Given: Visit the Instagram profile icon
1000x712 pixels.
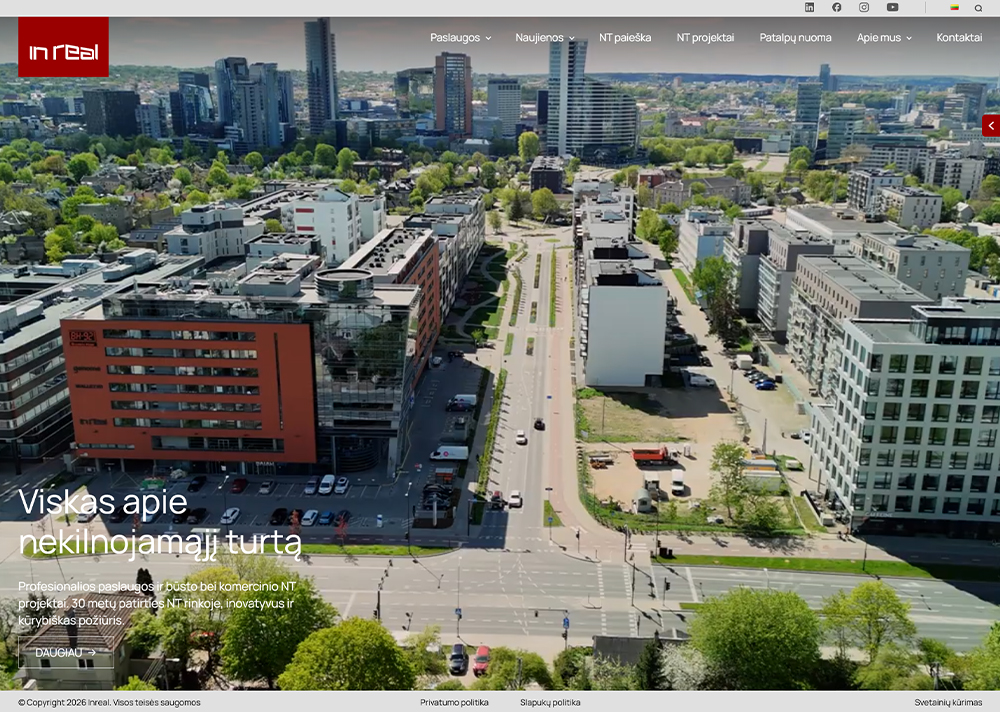Looking at the screenshot, I should click(x=864, y=7).
